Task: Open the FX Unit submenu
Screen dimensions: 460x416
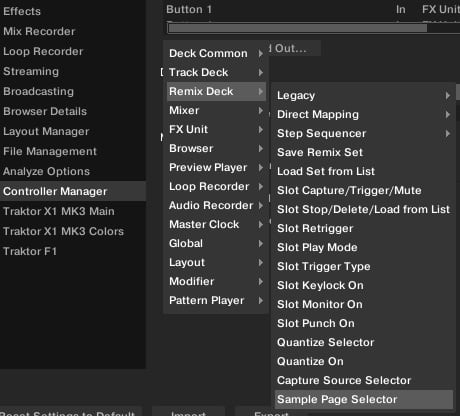Action: (x=216, y=129)
